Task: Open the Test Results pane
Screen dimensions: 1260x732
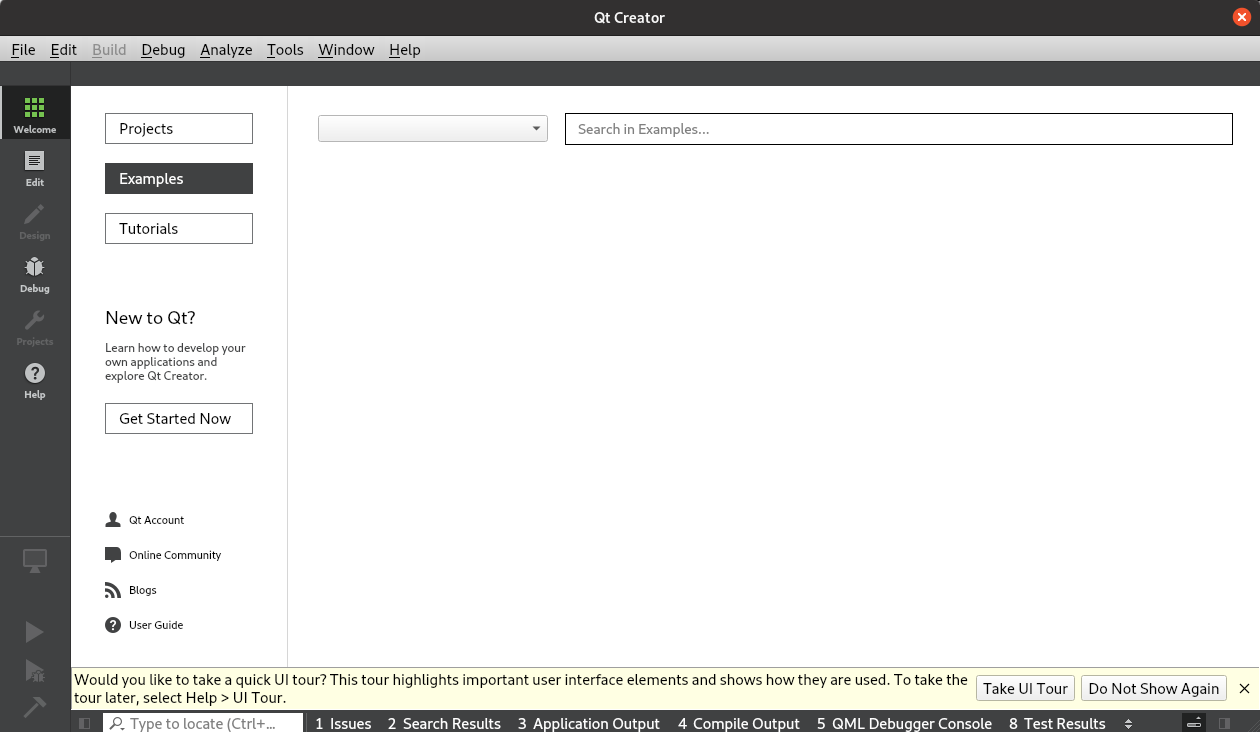Action: tap(1057, 723)
